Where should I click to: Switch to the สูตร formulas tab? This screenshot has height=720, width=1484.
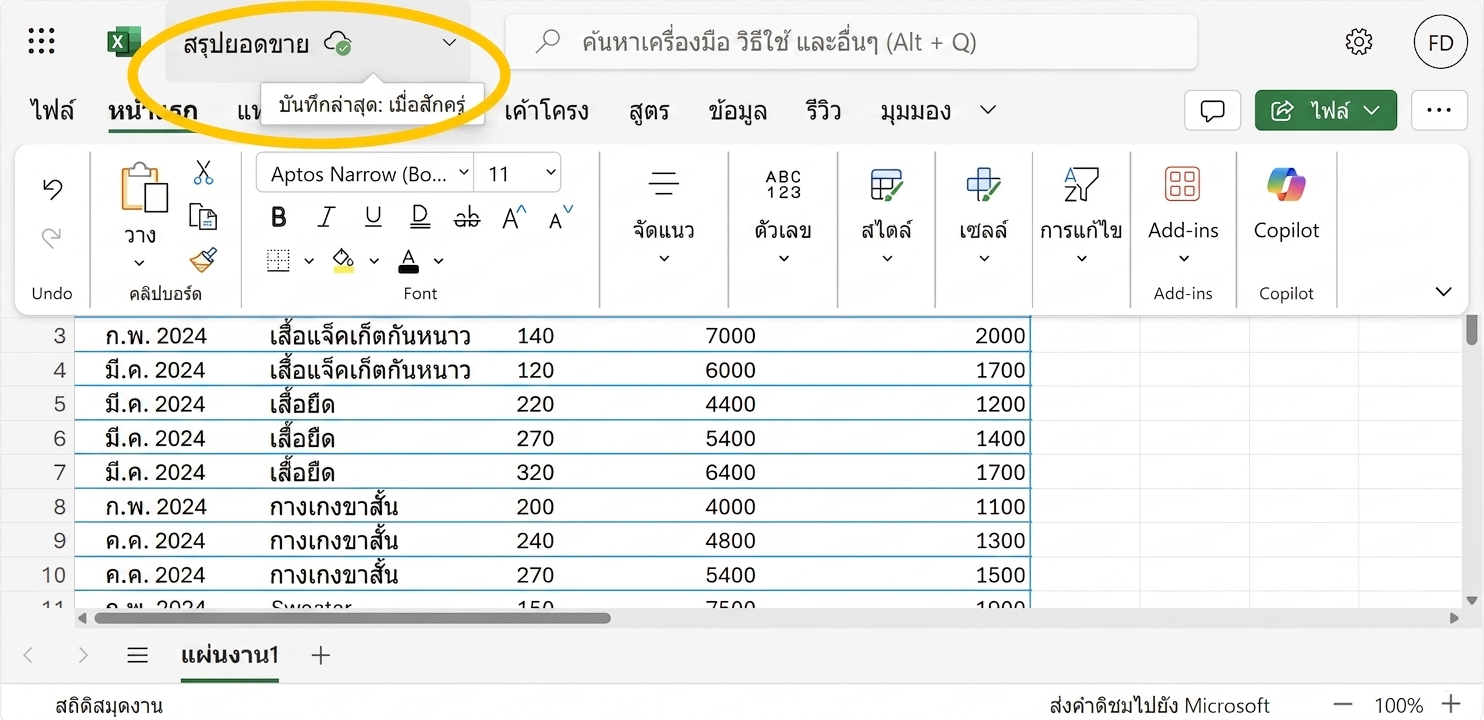[x=649, y=111]
